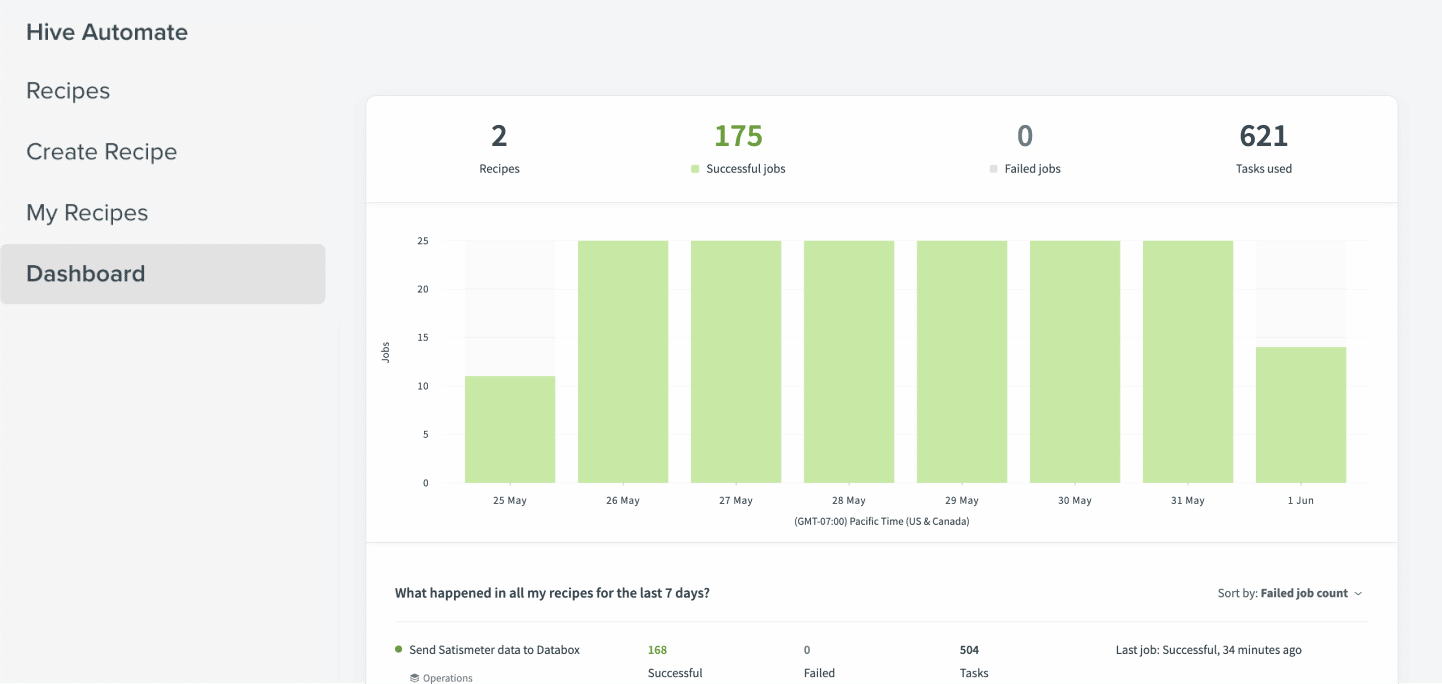The width and height of the screenshot is (1442, 684).
Task: Click the 168 Successful count for recipe
Action: [657, 650]
